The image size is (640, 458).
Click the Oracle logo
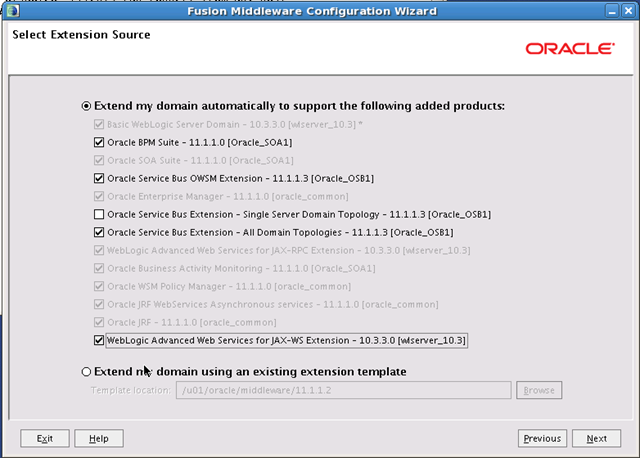(570, 49)
